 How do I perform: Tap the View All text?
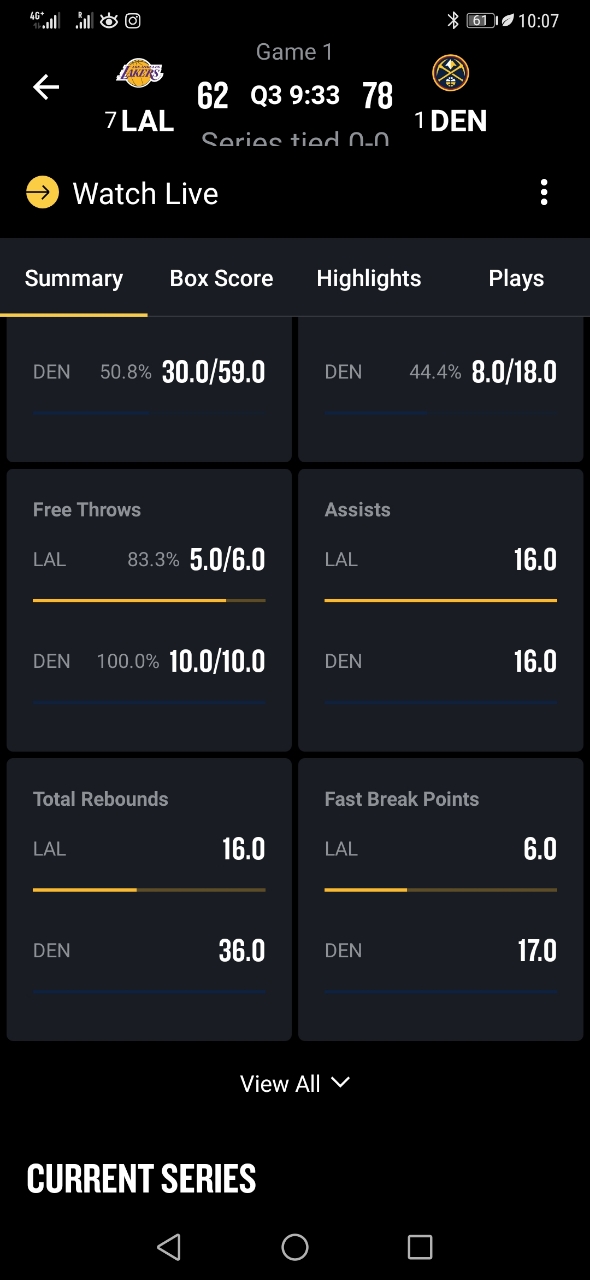pos(280,1084)
